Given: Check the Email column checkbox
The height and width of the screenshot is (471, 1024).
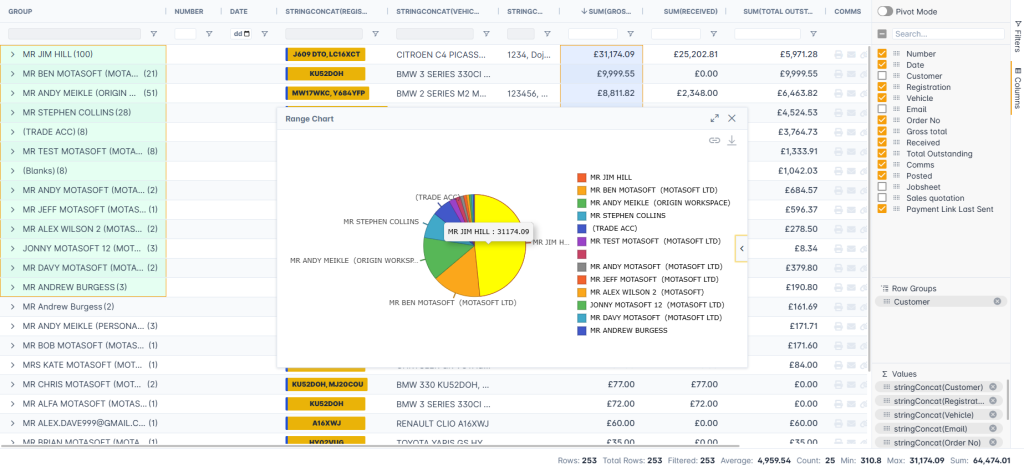Looking at the screenshot, I should pyautogui.click(x=882, y=109).
